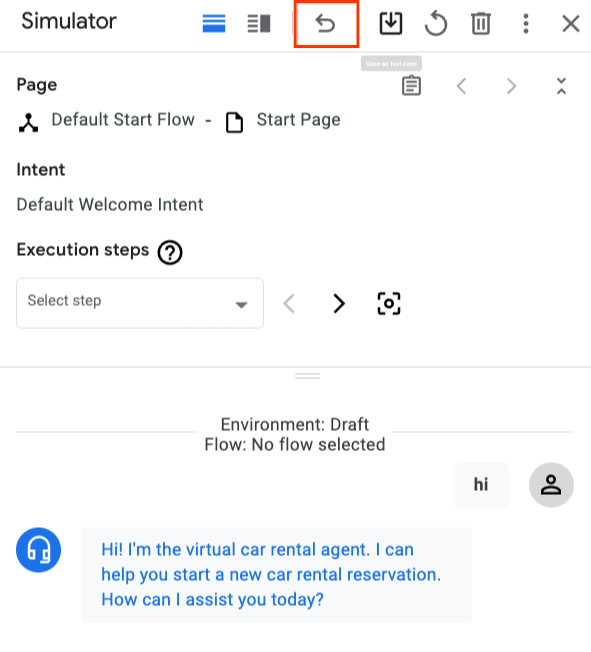Screen dimensions: 591x652
Task: Open the Select step dropdown
Action: click(x=140, y=303)
